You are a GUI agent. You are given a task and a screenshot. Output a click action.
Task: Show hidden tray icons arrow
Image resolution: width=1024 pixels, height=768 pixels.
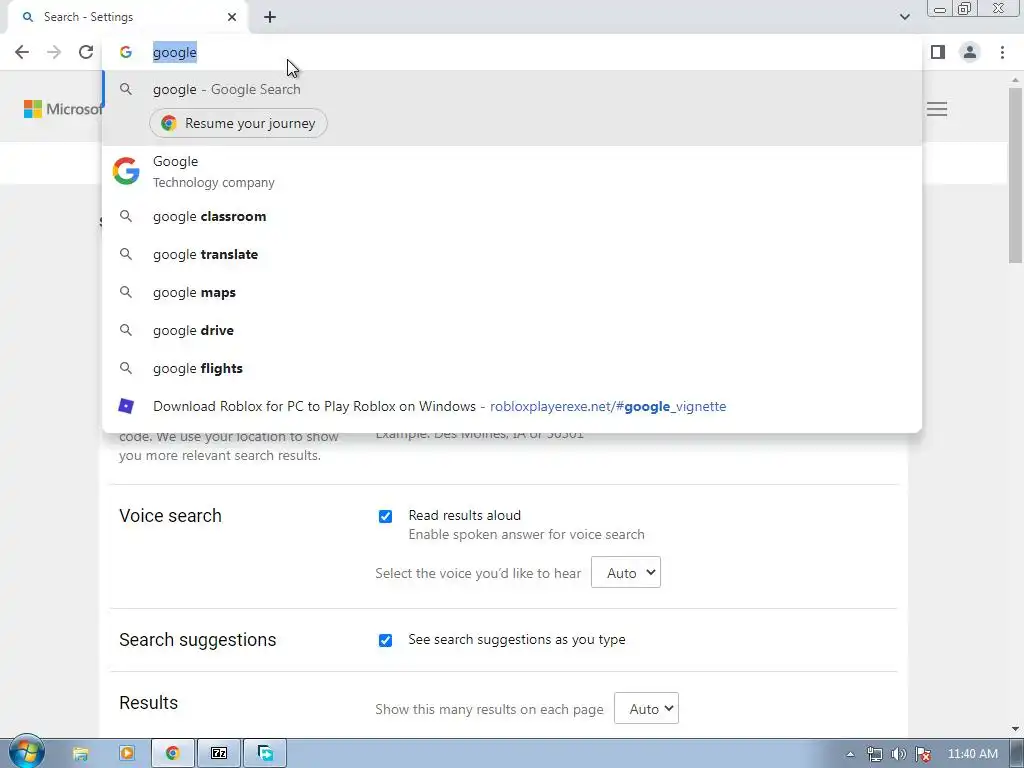tap(850, 754)
